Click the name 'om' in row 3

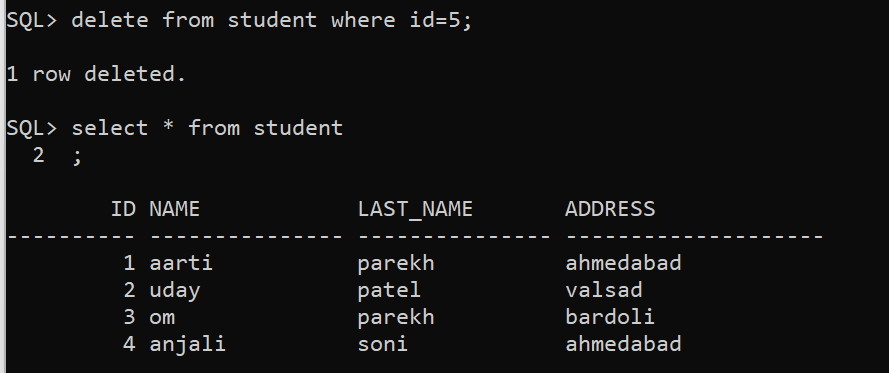coord(162,317)
